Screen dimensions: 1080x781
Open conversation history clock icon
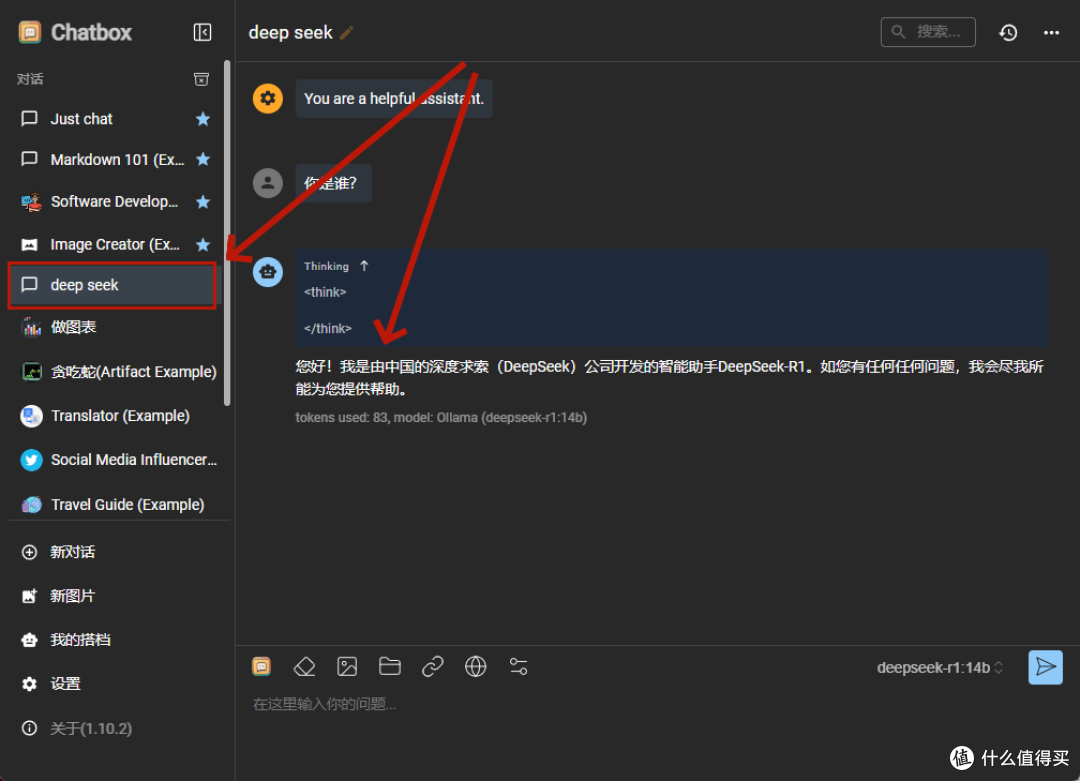point(1008,32)
